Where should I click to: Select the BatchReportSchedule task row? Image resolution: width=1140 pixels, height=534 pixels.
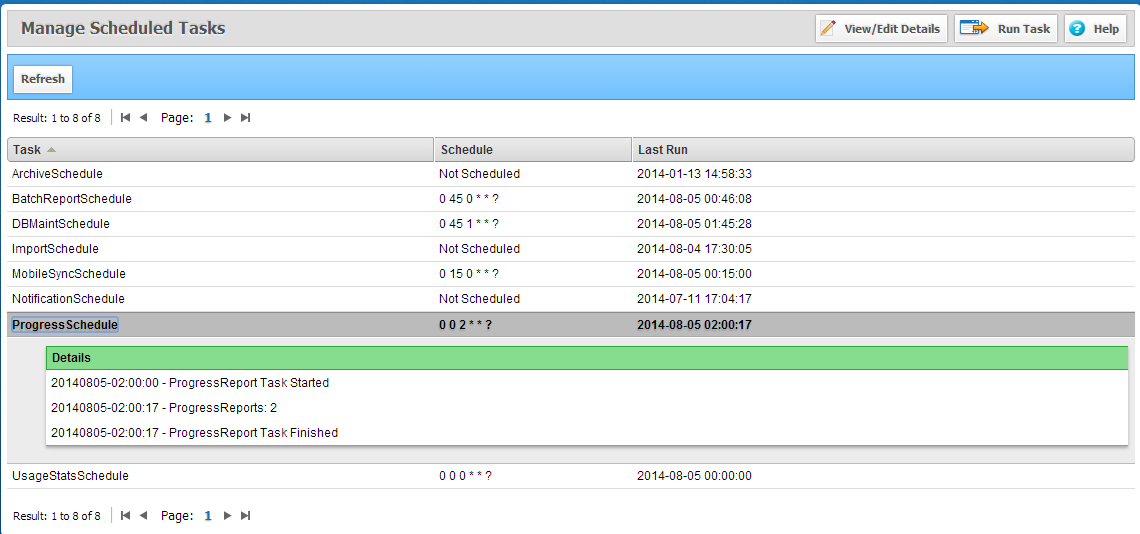[72, 199]
